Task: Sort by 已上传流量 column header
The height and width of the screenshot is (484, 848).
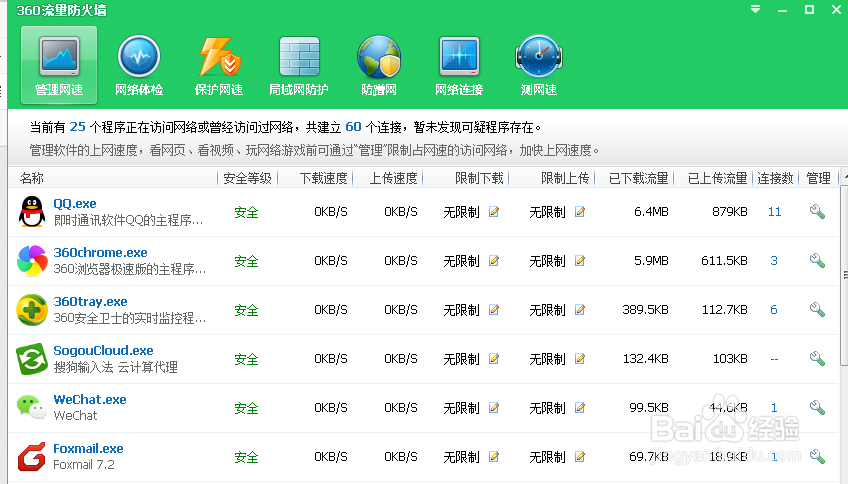Action: (717, 178)
